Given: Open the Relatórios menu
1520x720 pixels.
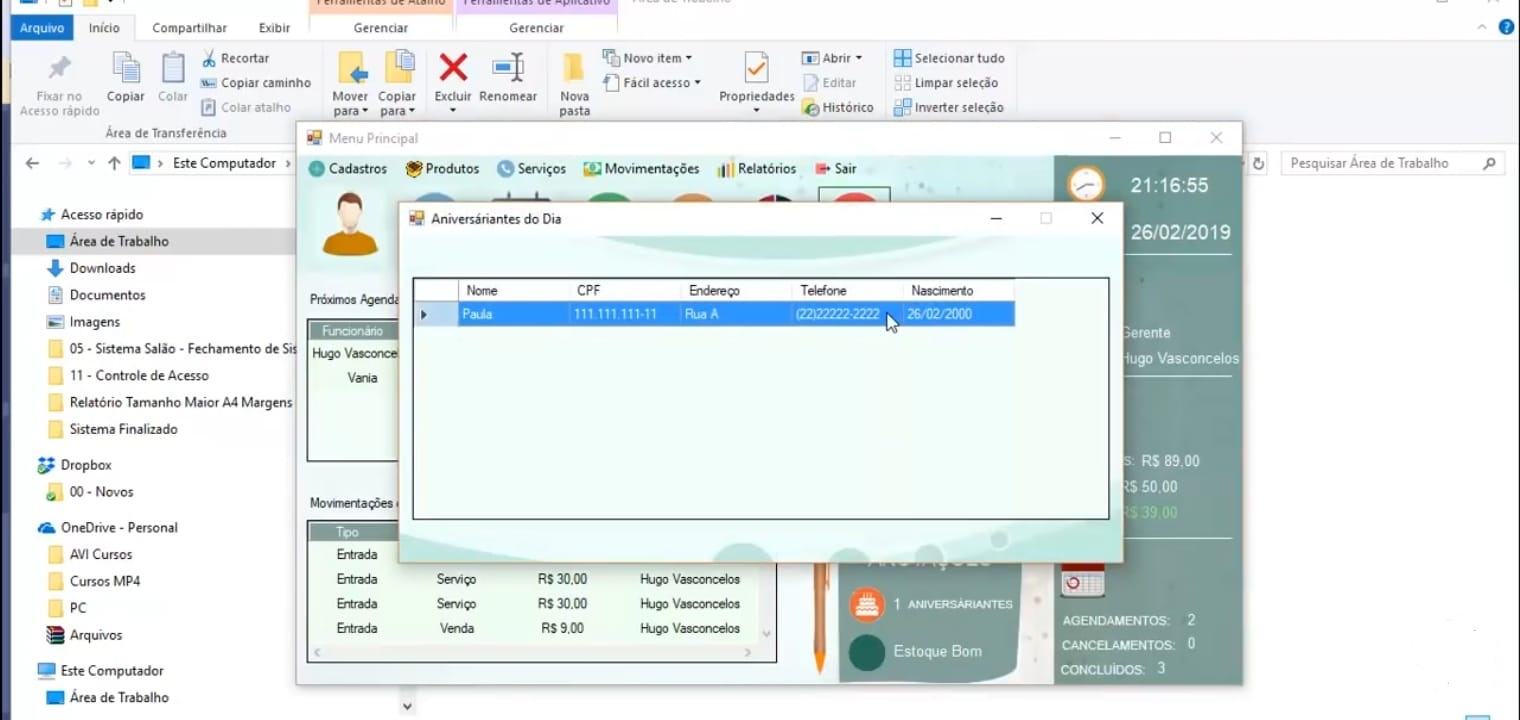Looking at the screenshot, I should pyautogui.click(x=756, y=169).
